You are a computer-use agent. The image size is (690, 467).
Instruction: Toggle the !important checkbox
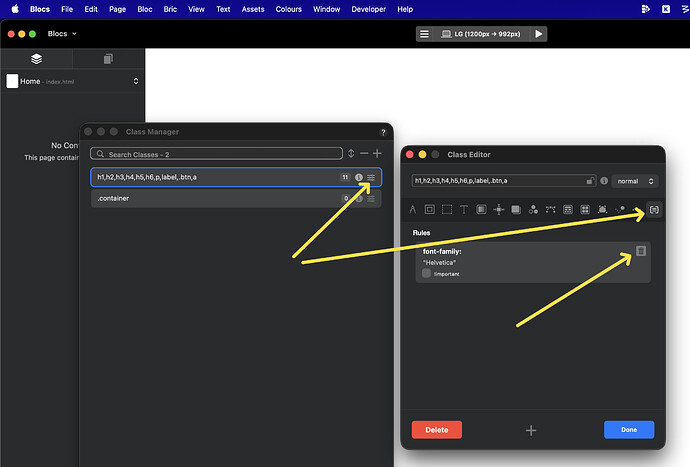pos(427,272)
